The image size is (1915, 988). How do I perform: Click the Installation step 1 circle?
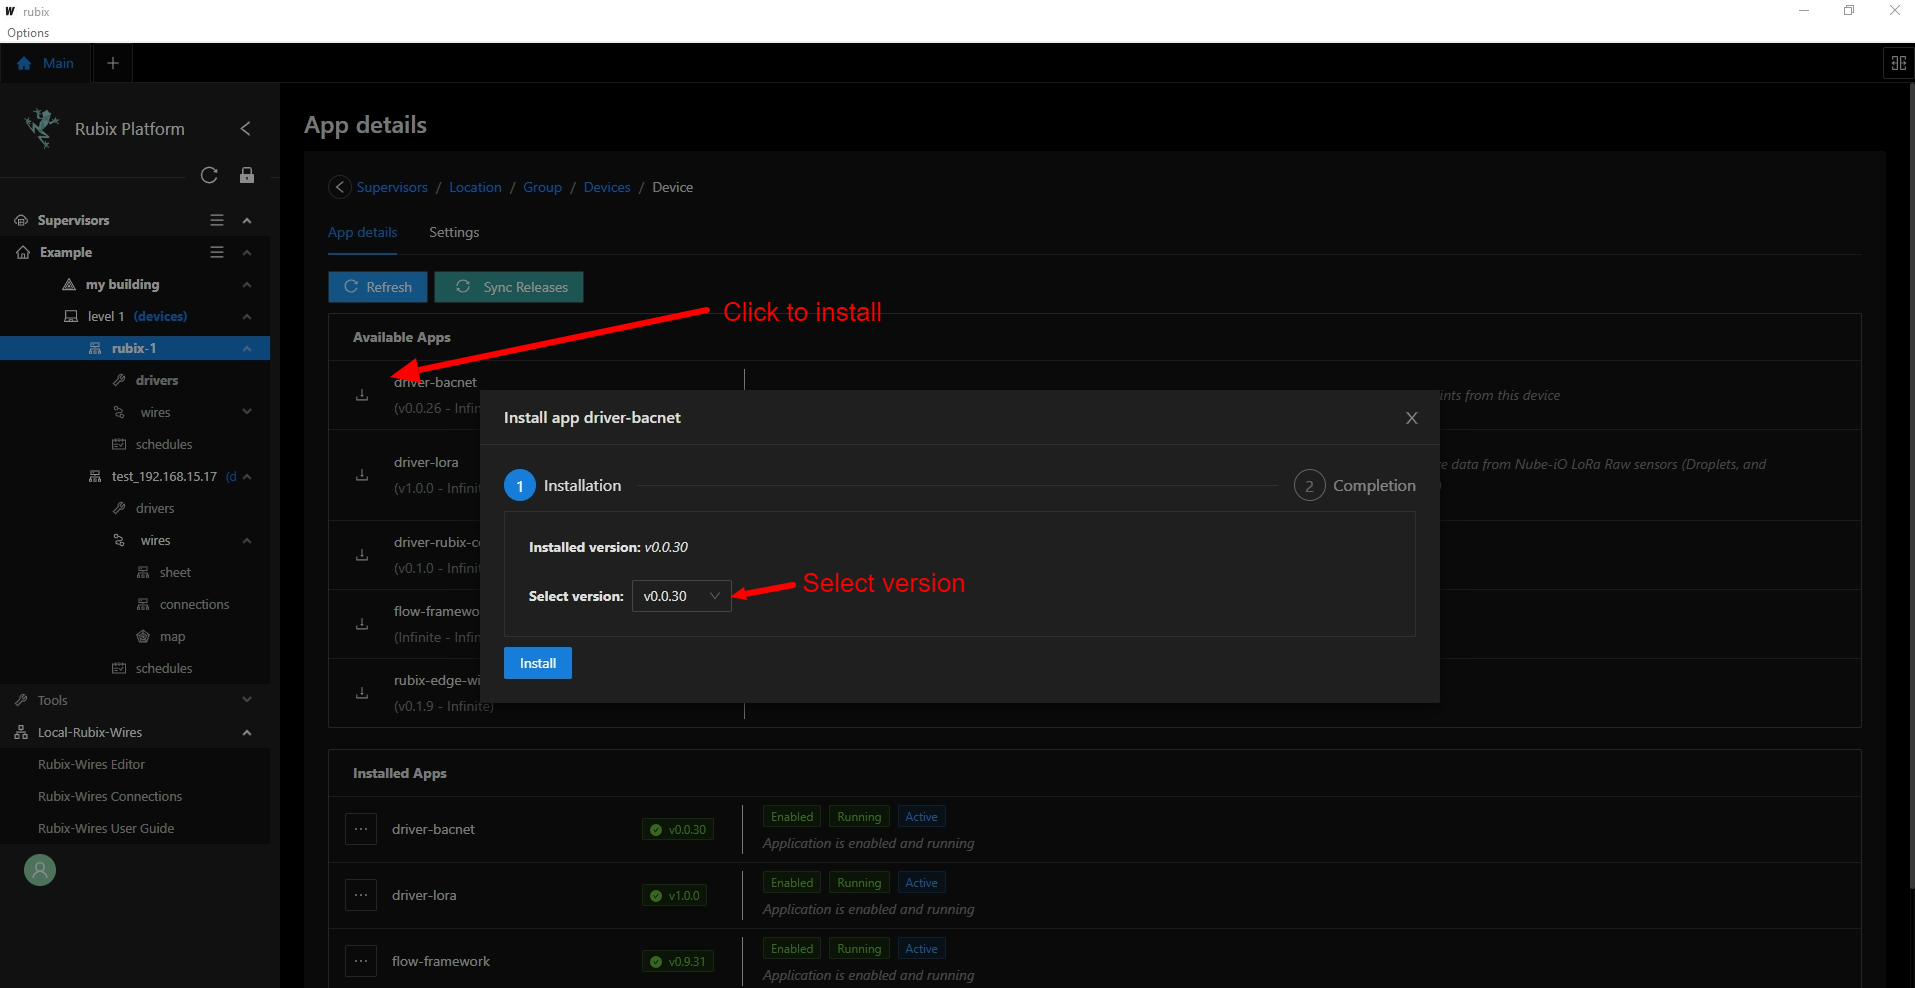pyautogui.click(x=520, y=486)
